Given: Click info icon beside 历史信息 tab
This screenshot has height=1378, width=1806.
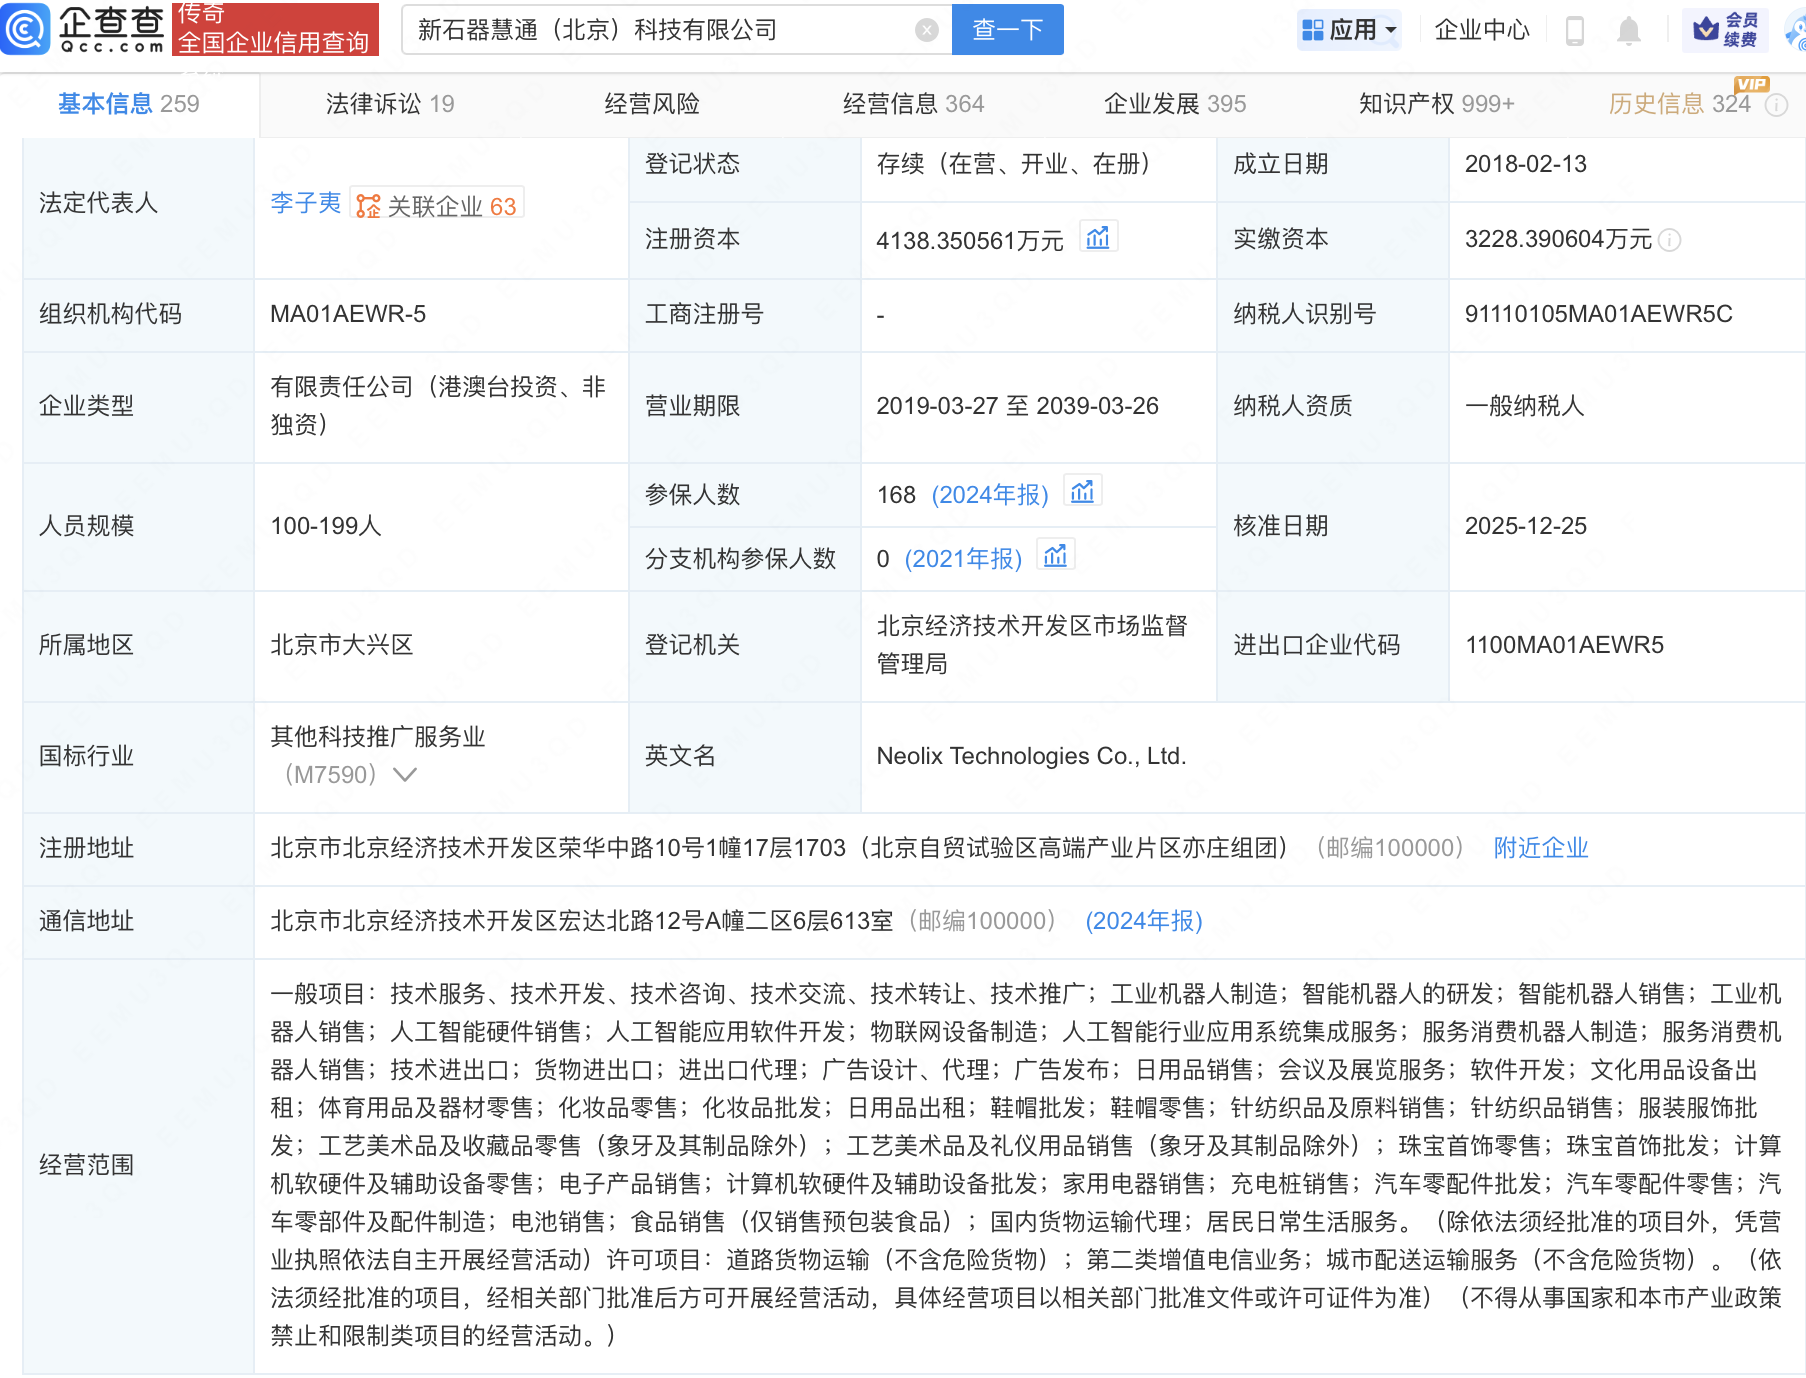Looking at the screenshot, I should [1776, 105].
